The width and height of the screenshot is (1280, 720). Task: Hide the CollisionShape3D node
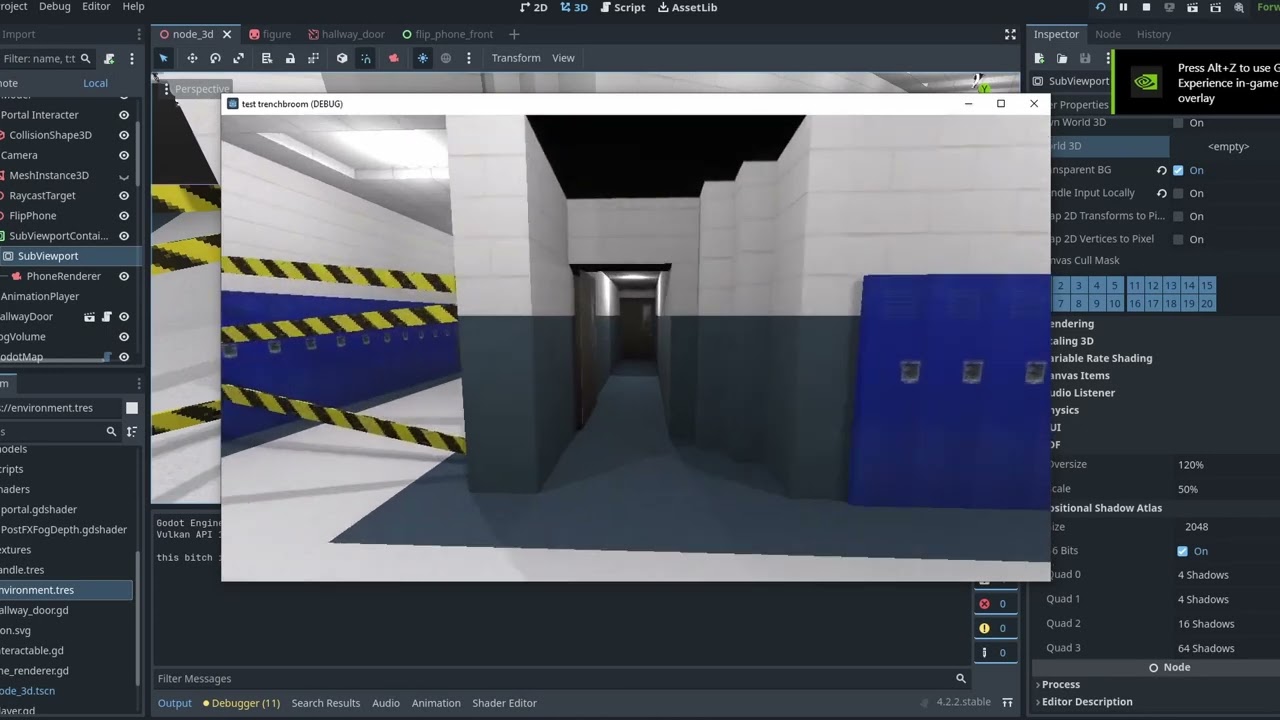124,135
